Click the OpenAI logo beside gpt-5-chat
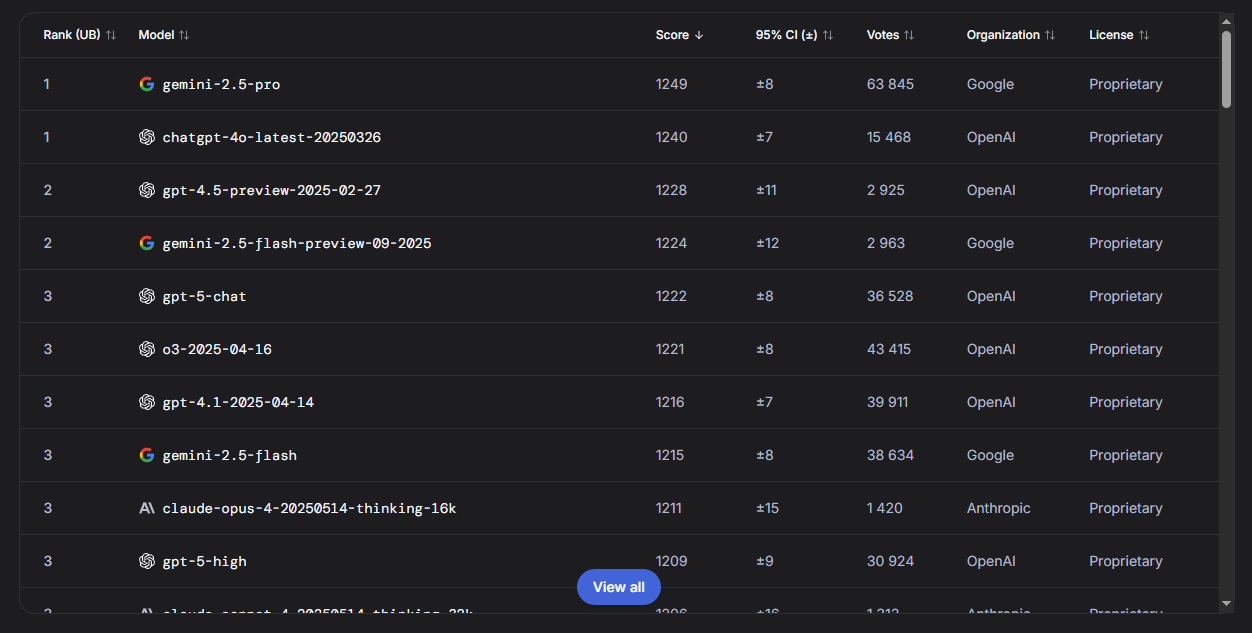The width and height of the screenshot is (1252, 633). coord(147,296)
